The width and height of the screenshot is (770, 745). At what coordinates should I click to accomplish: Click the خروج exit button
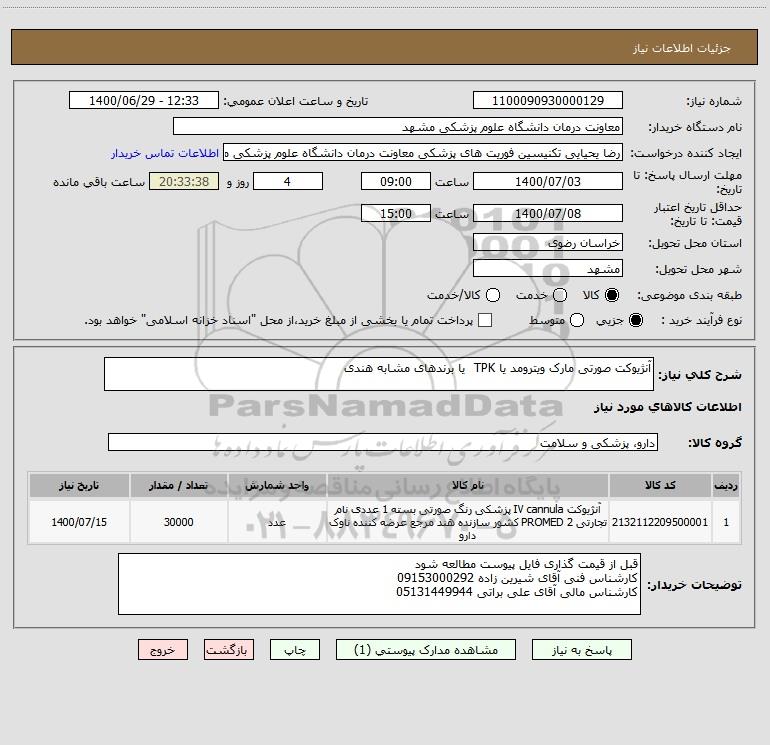click(x=163, y=650)
